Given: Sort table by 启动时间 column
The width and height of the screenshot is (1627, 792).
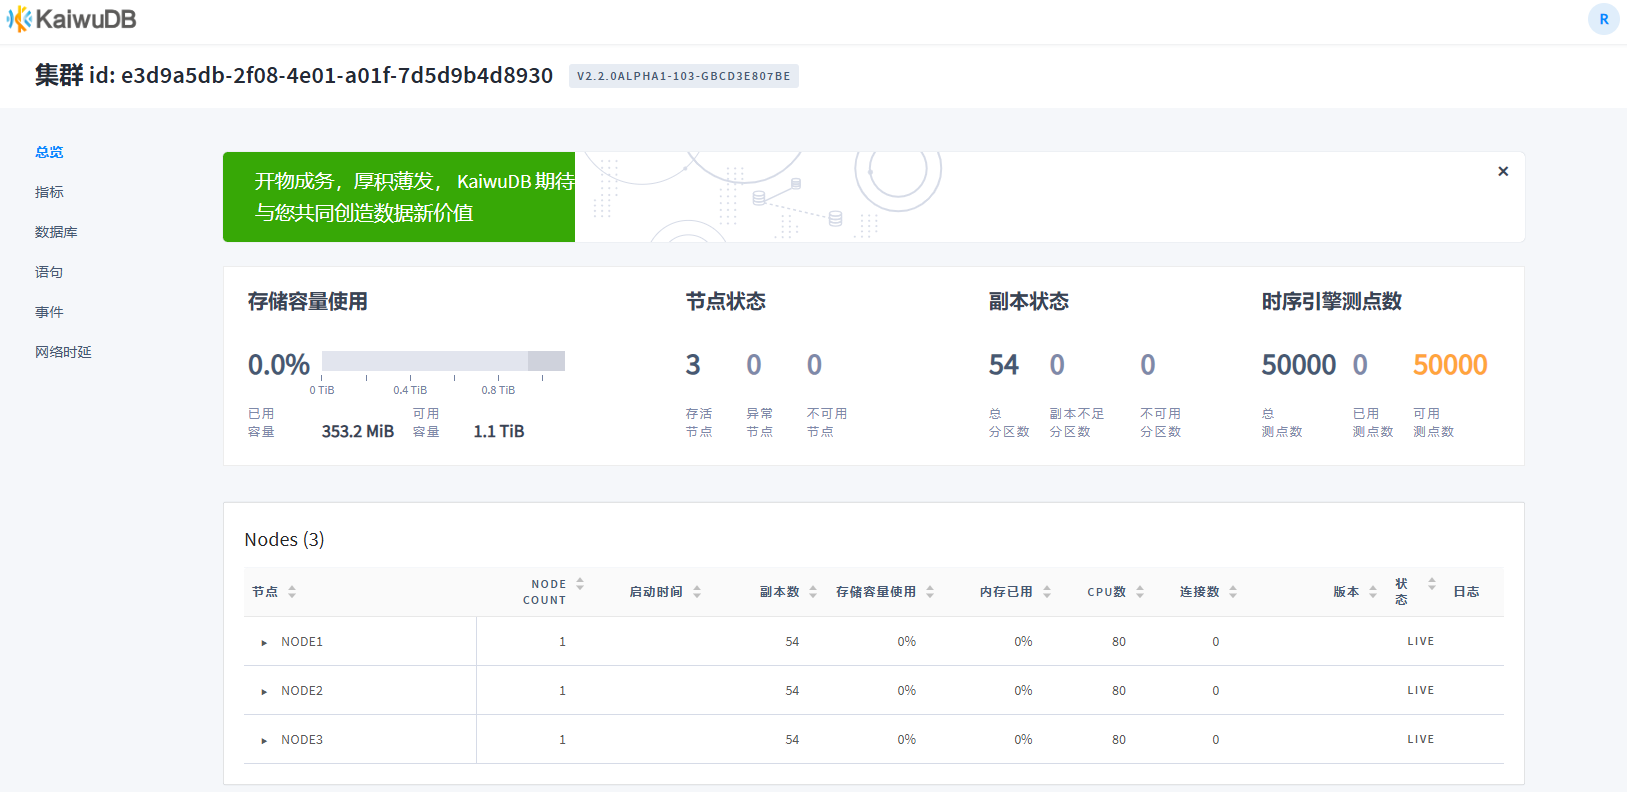Looking at the screenshot, I should [665, 592].
